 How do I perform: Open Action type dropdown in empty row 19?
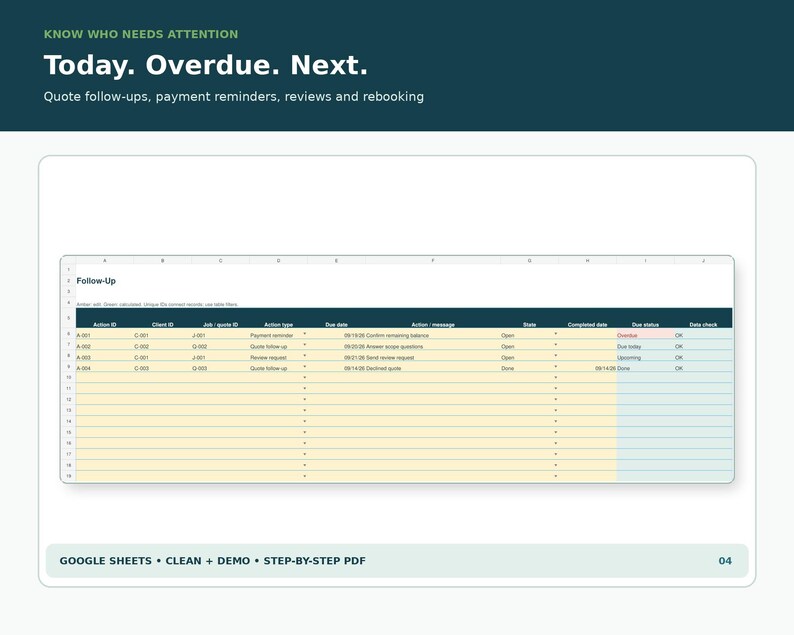pyautogui.click(x=304, y=477)
